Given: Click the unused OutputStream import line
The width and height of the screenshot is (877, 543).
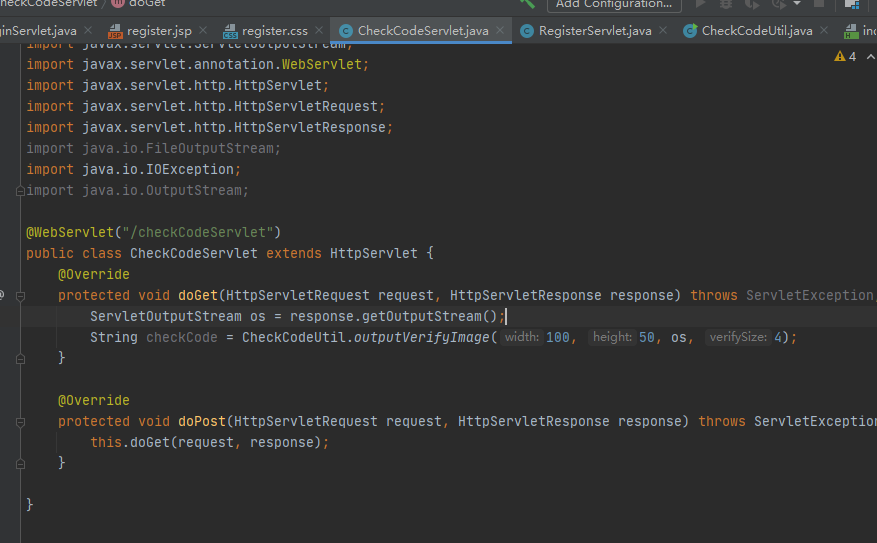Looking at the screenshot, I should [x=137, y=190].
